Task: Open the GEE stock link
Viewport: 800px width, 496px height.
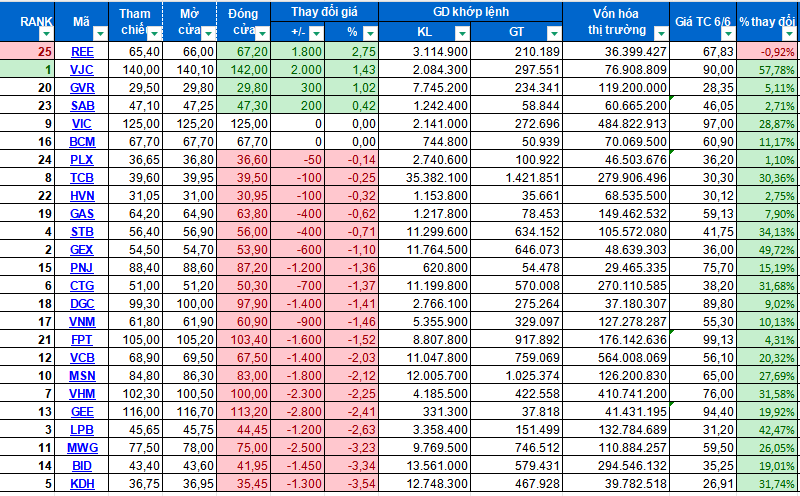Action: coord(82,412)
